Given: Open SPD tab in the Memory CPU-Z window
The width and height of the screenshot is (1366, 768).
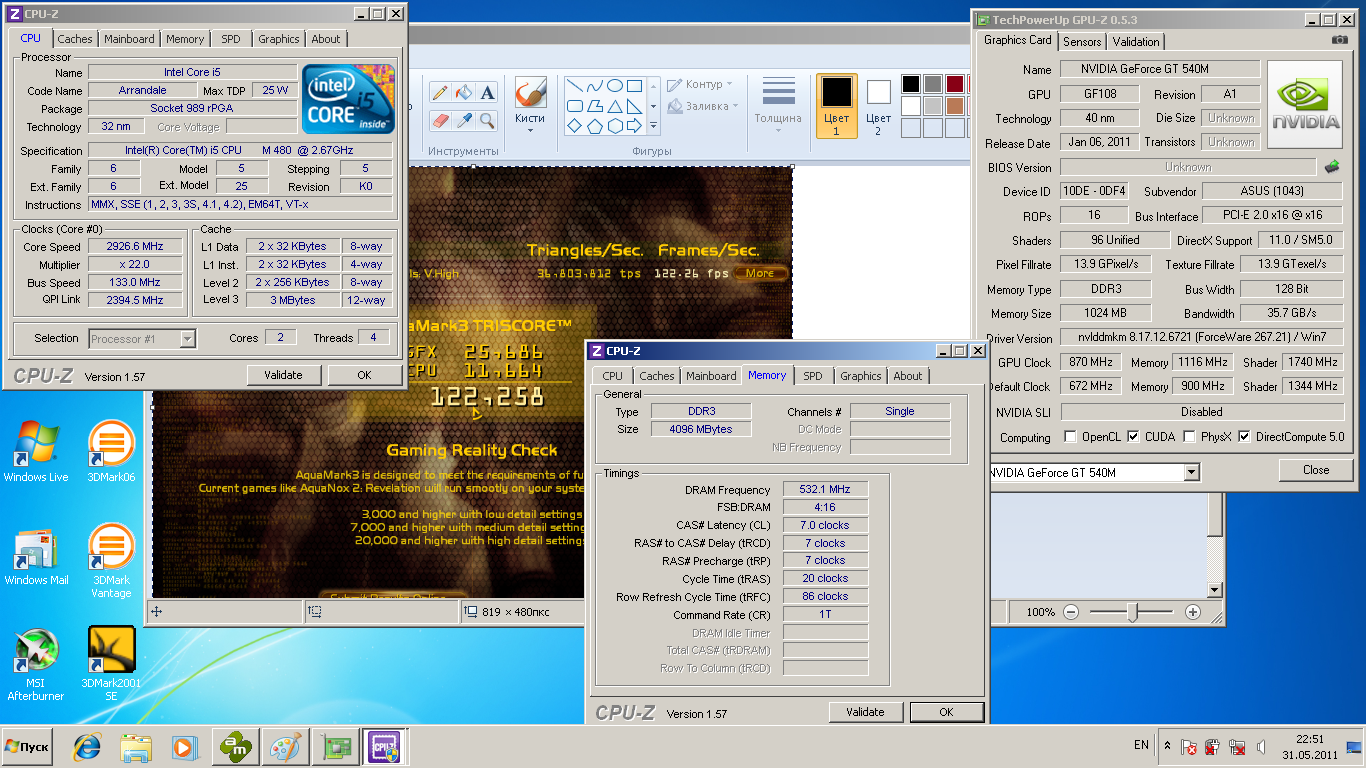Looking at the screenshot, I should coord(813,376).
